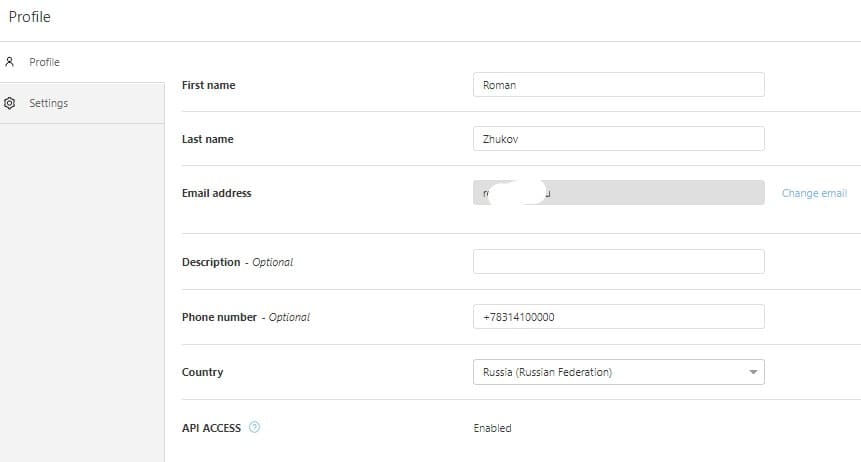
Task: Click the Country label text
Action: [203, 372]
